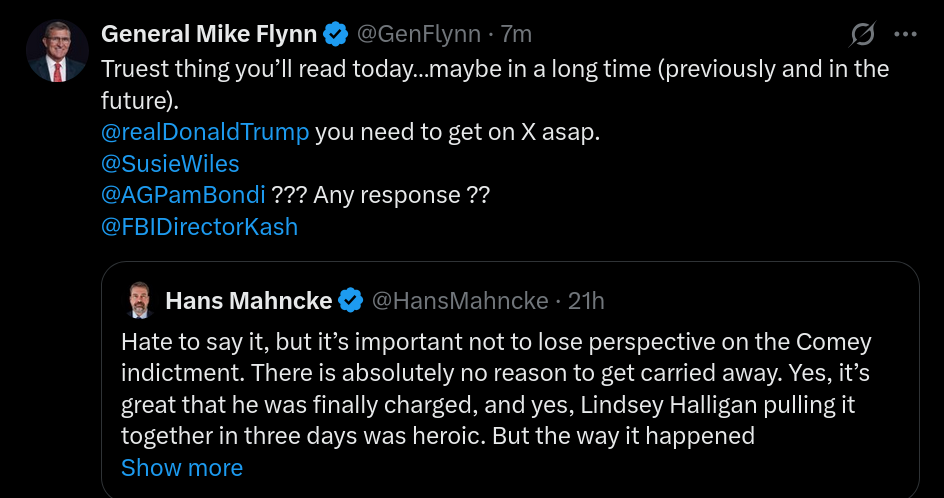This screenshot has width=944, height=498.
Task: Click General Mike Flynn's blue verified badge
Action: (x=337, y=35)
